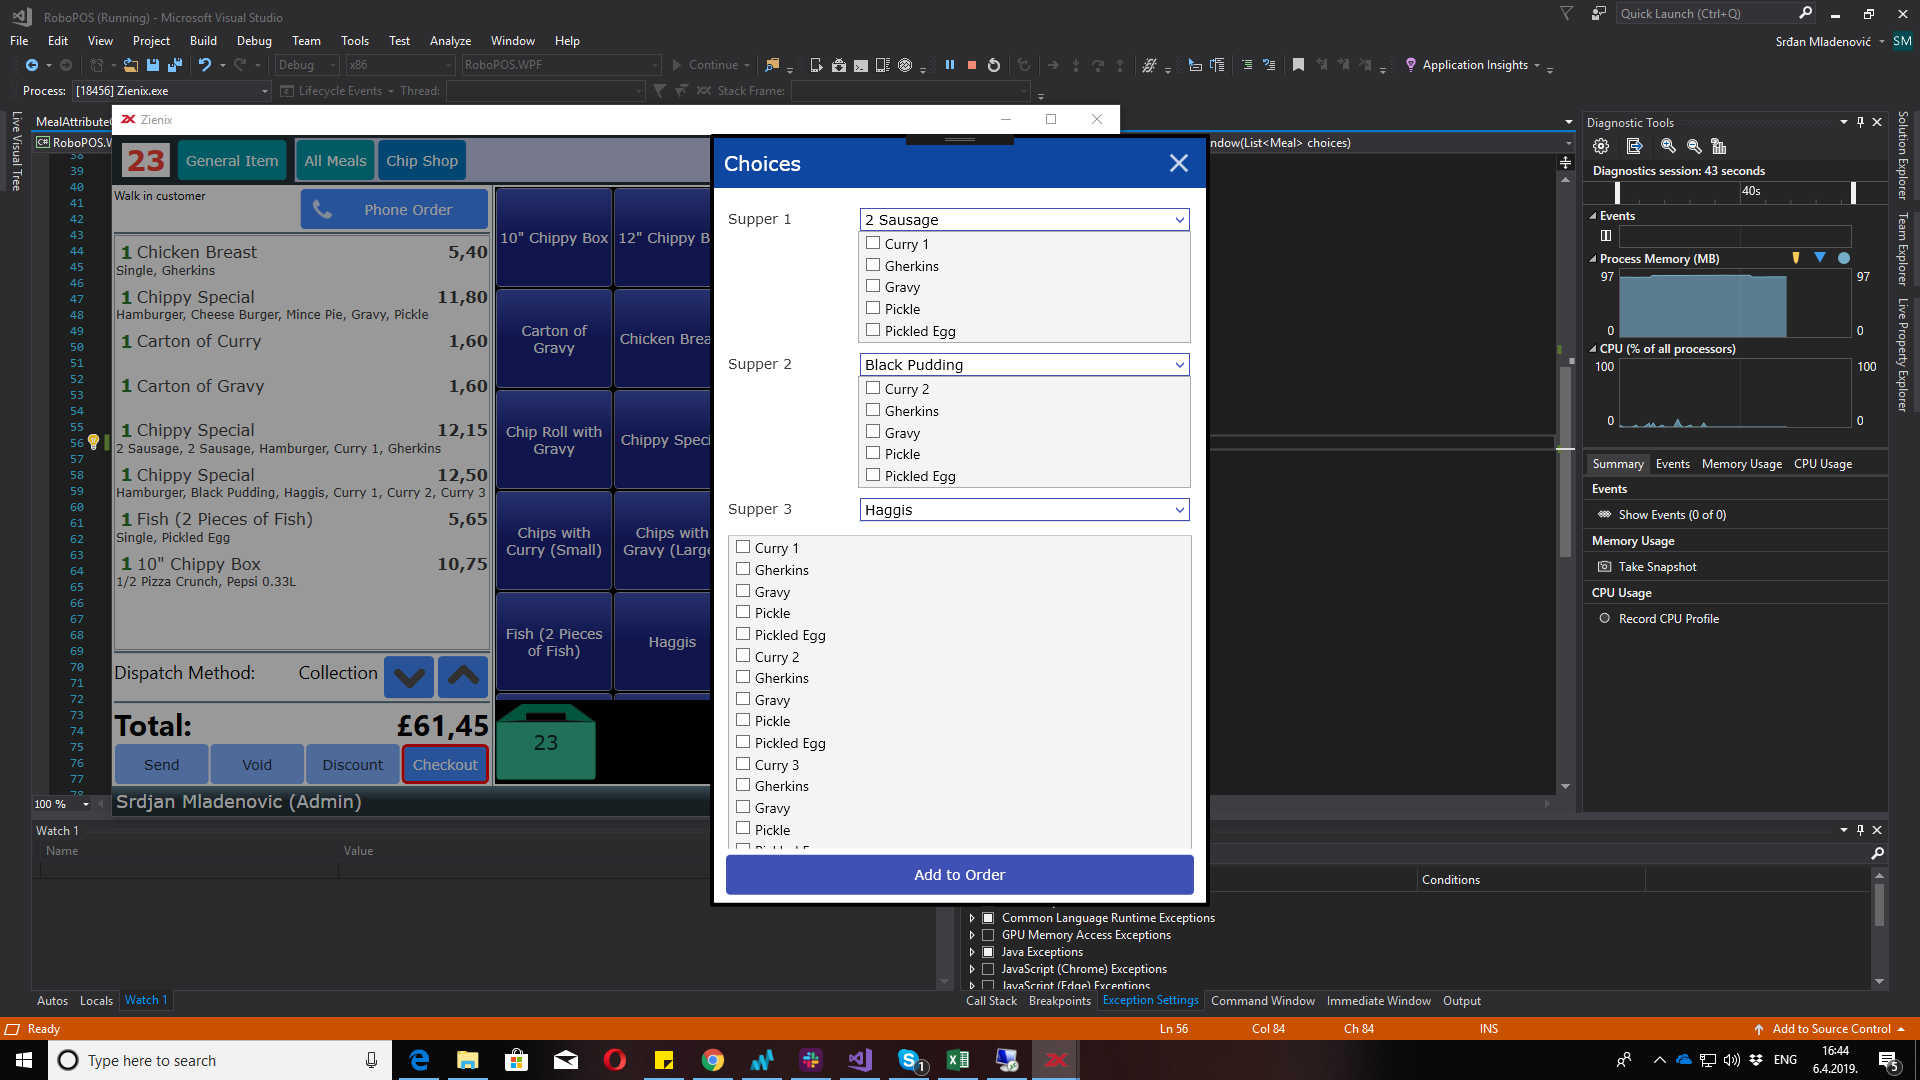Click the Take Snapshot camera icon

point(1605,567)
